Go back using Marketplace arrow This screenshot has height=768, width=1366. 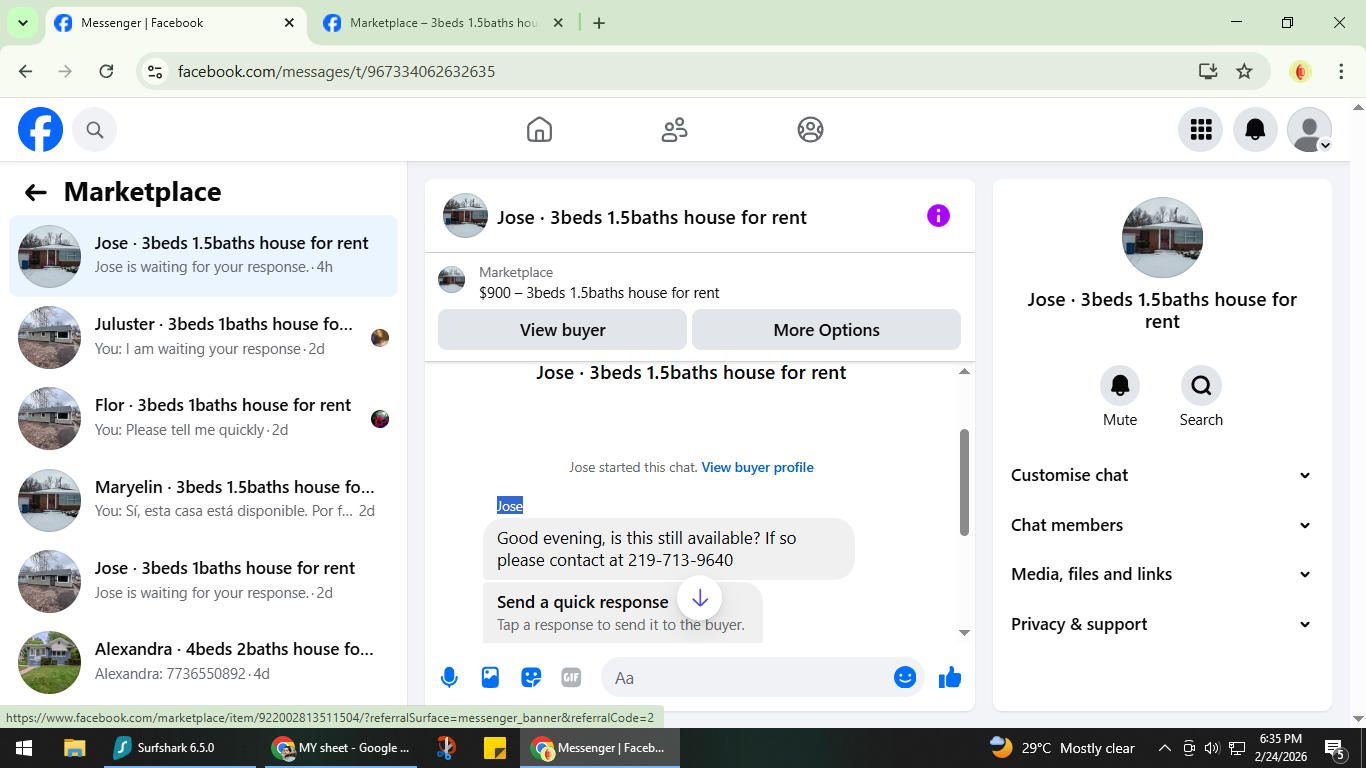(x=36, y=193)
